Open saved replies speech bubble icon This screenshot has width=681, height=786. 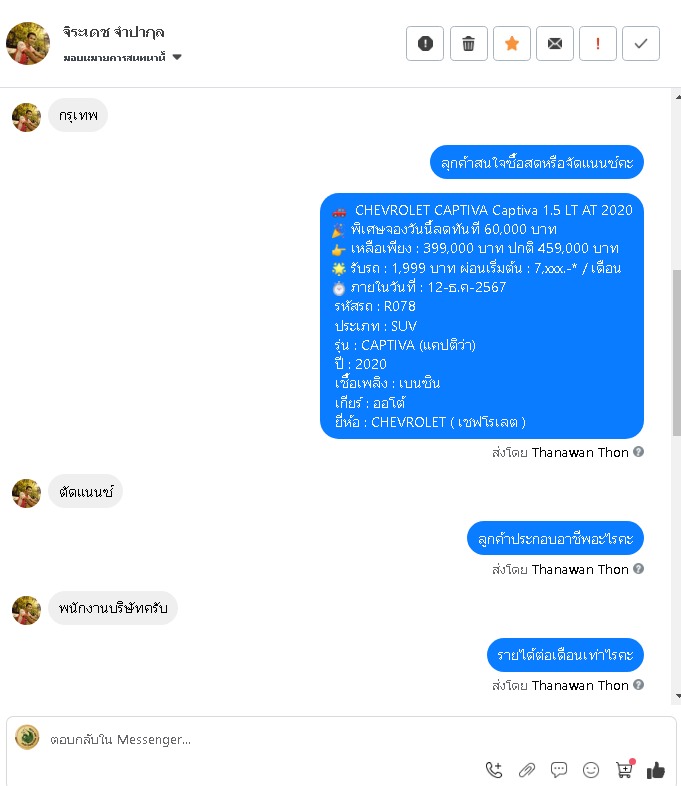(559, 769)
